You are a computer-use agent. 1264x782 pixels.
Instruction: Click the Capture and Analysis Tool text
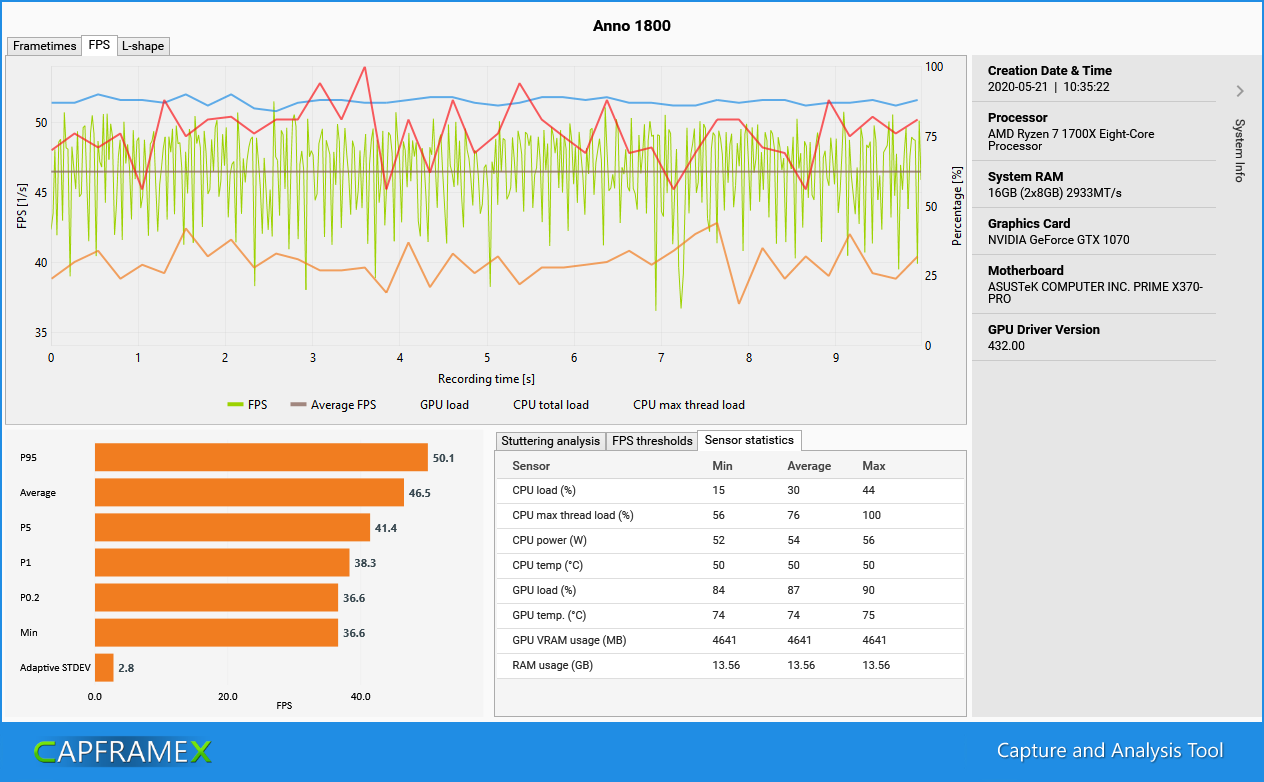(1110, 751)
